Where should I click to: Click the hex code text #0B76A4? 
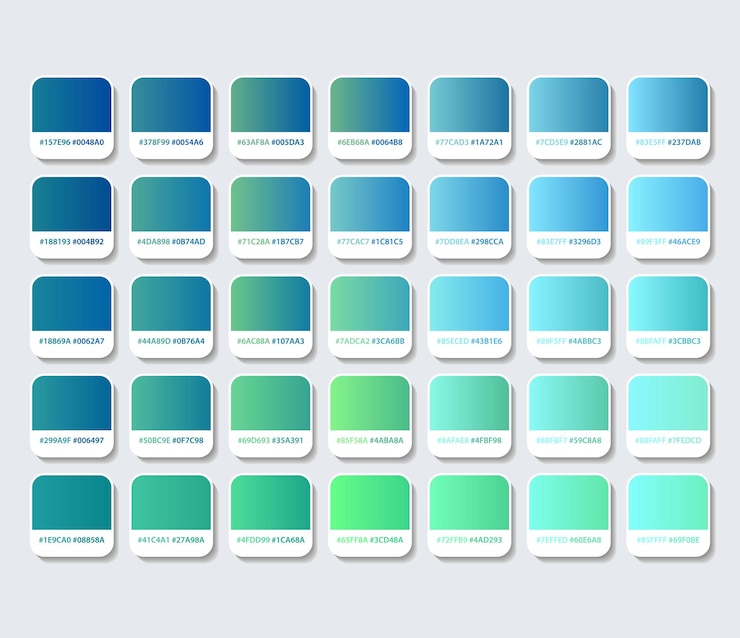point(188,341)
